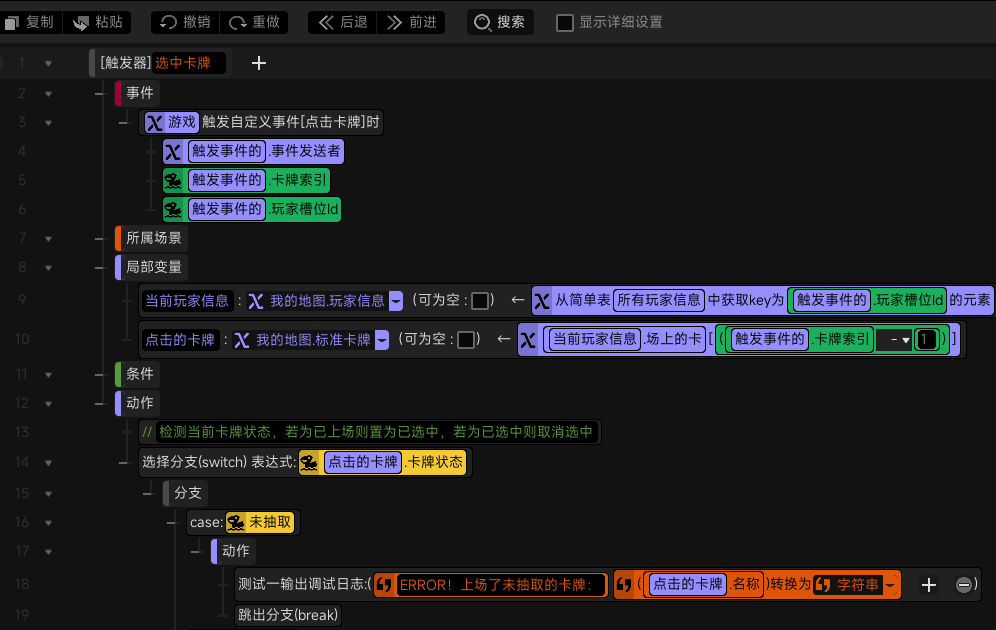Select the 局部变量 section header
The height and width of the screenshot is (630, 996).
(x=153, y=267)
